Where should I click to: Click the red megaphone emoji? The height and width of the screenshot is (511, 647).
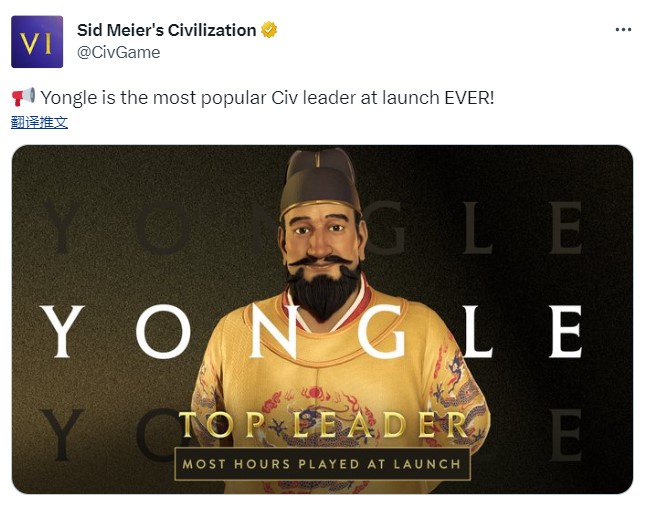coord(22,97)
